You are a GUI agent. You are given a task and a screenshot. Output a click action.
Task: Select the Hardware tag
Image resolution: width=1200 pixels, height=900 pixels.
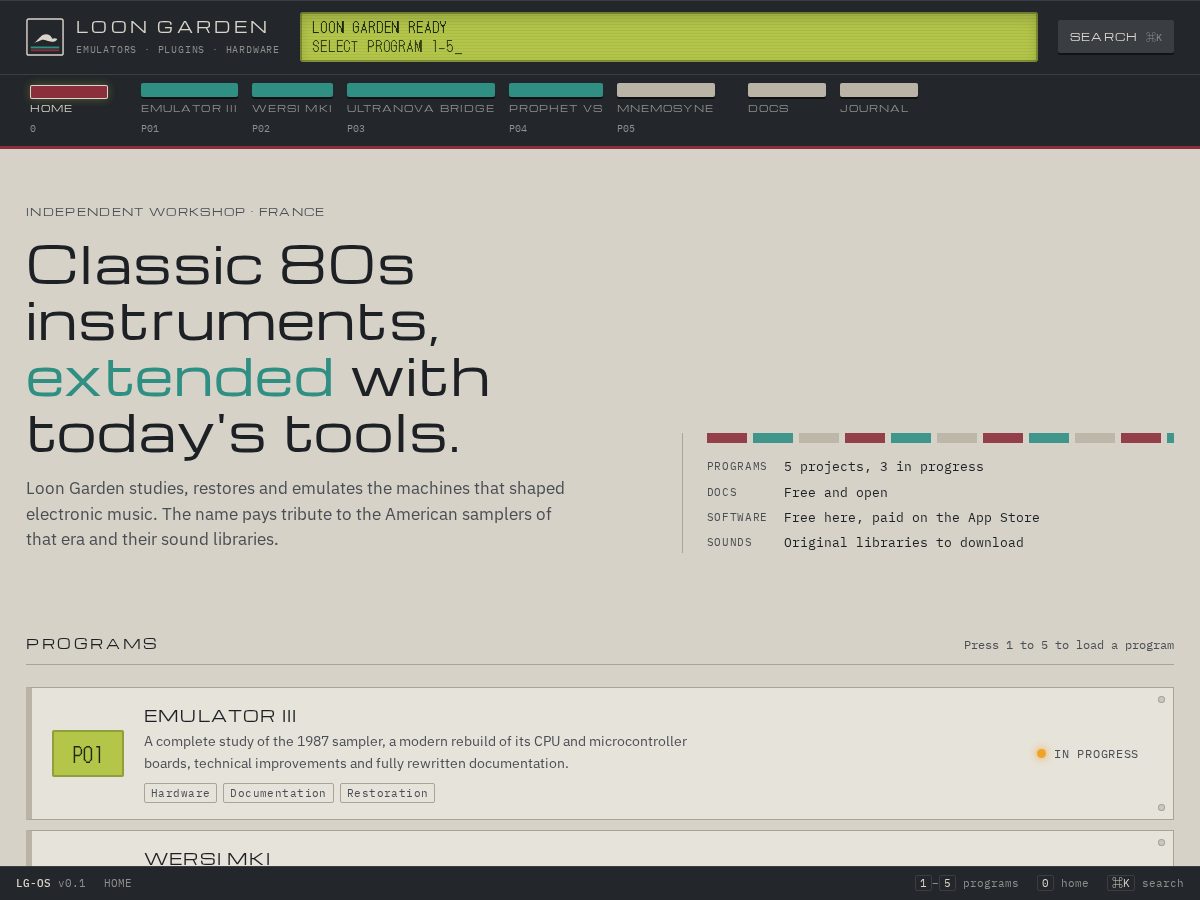[180, 793]
